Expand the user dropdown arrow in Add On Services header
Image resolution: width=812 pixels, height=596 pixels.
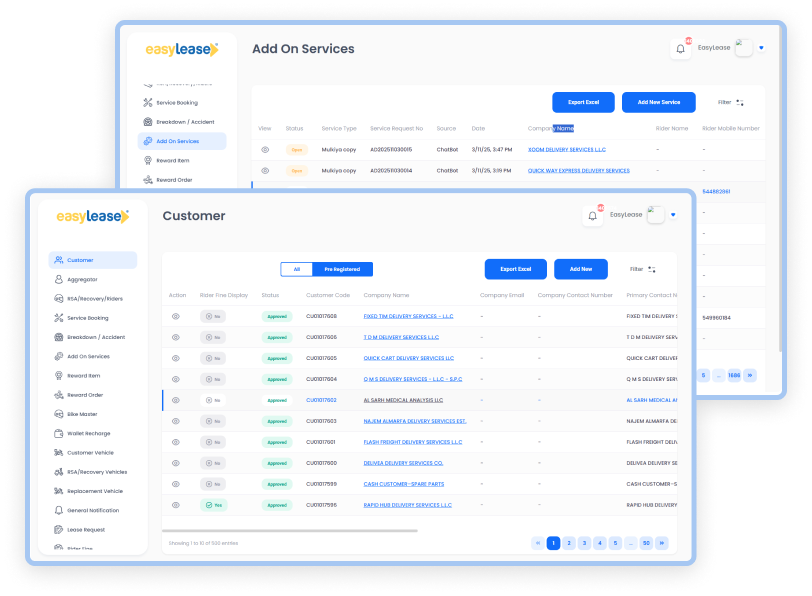761,47
